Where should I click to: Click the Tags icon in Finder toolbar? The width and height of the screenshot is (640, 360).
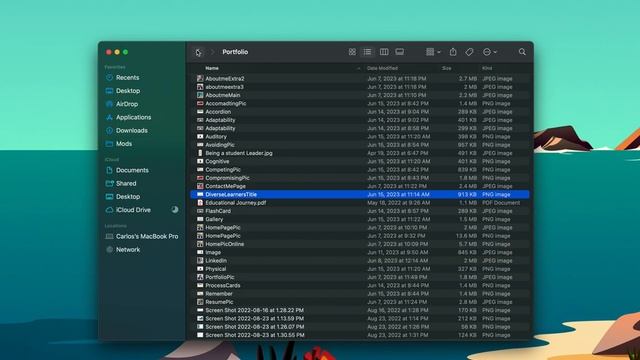point(469,52)
